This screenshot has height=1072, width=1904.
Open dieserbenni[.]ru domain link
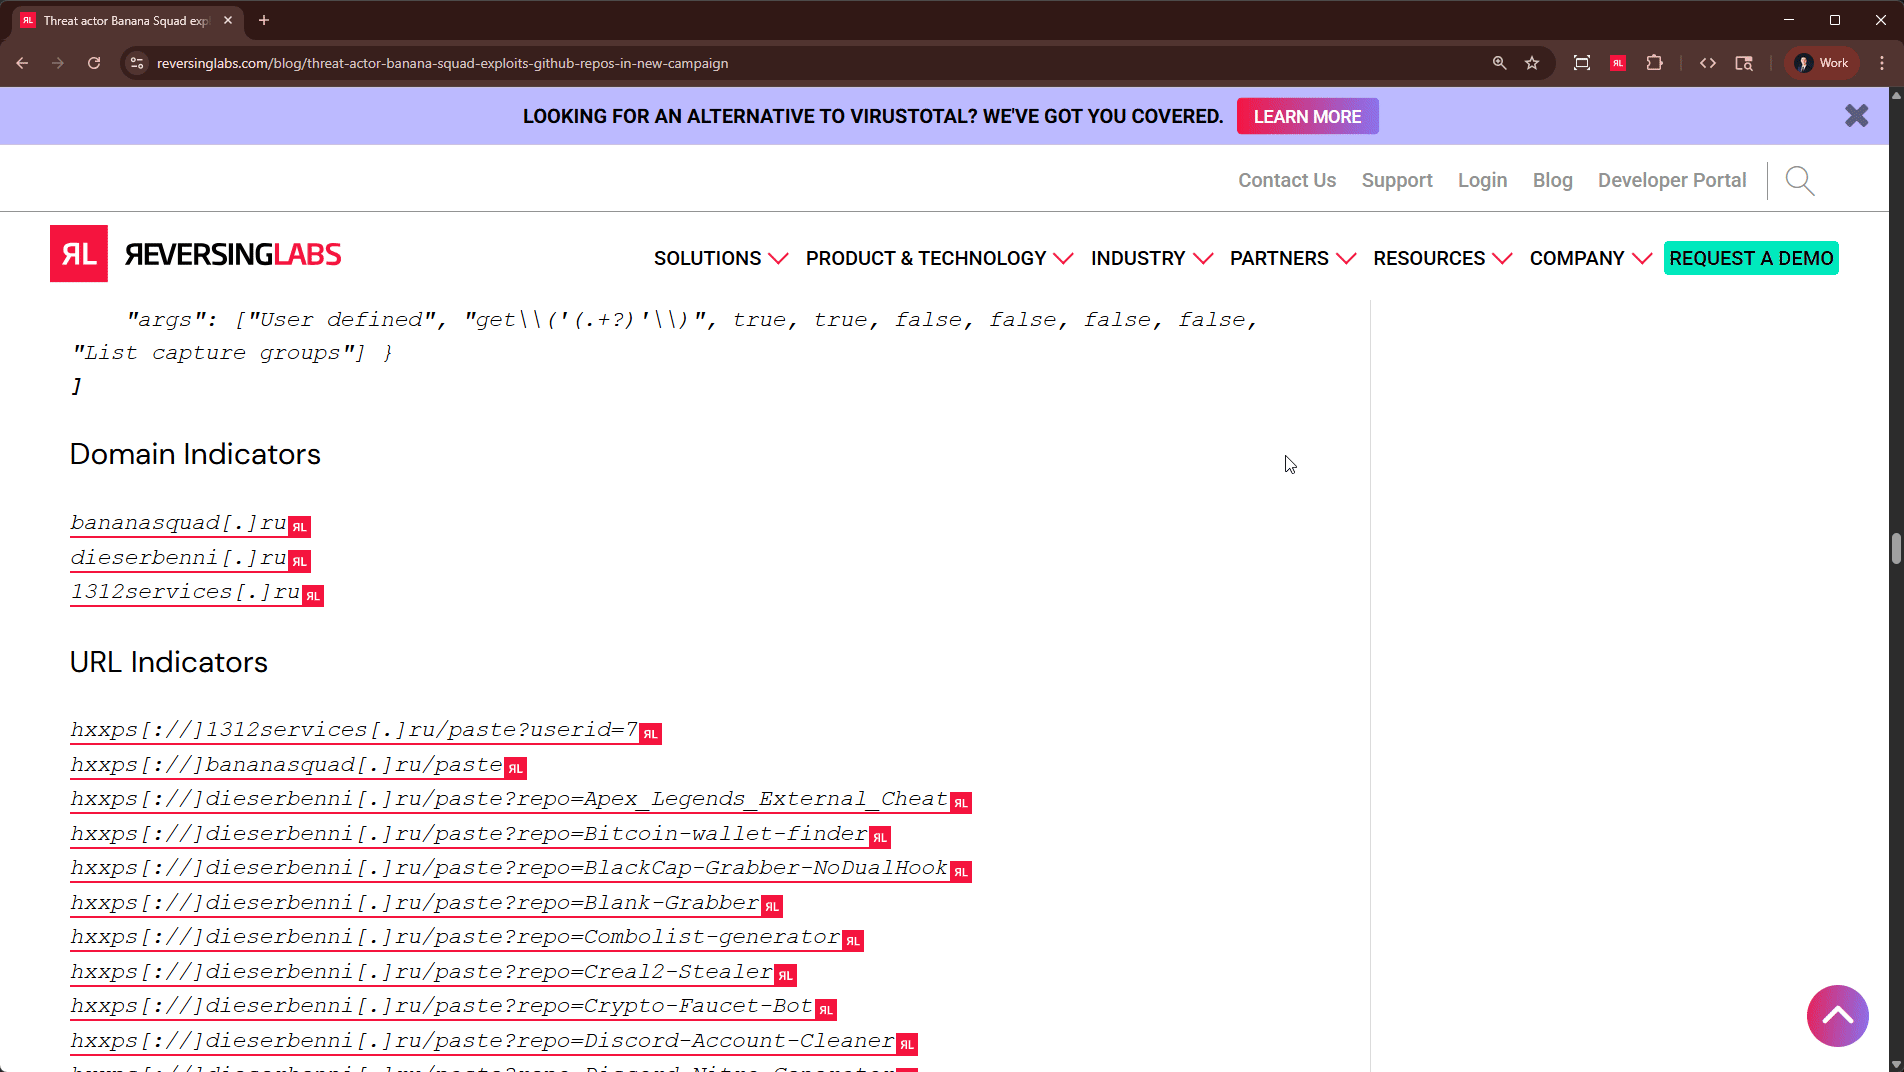point(178,557)
